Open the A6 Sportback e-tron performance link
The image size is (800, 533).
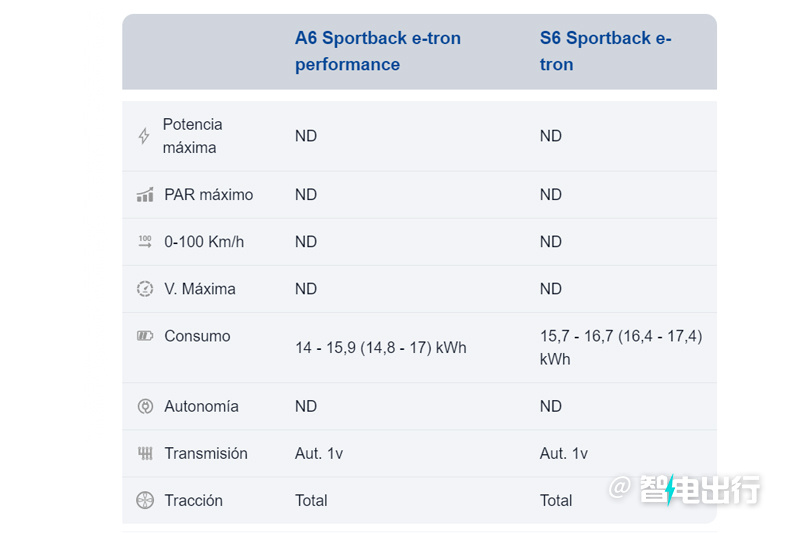coord(378,51)
